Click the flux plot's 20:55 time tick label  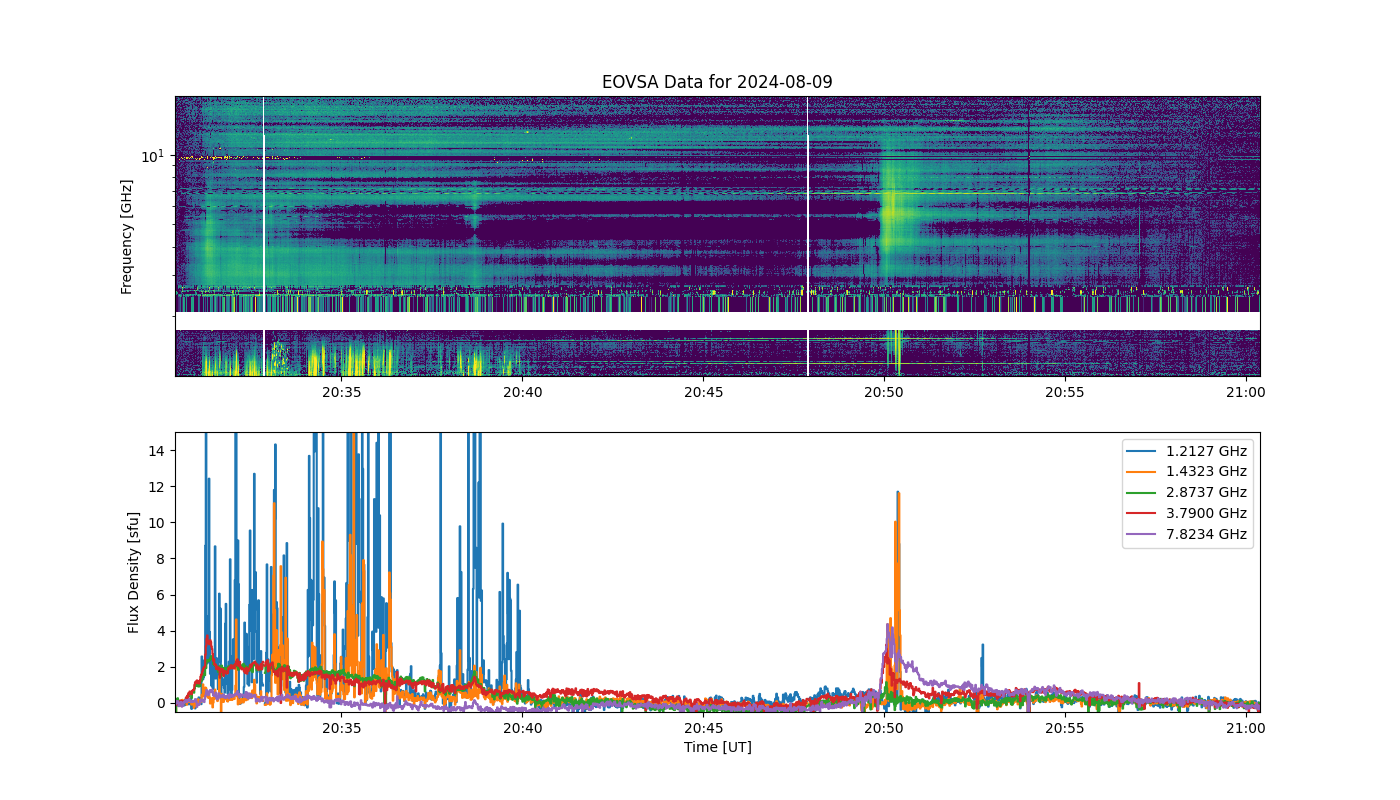coord(1065,728)
